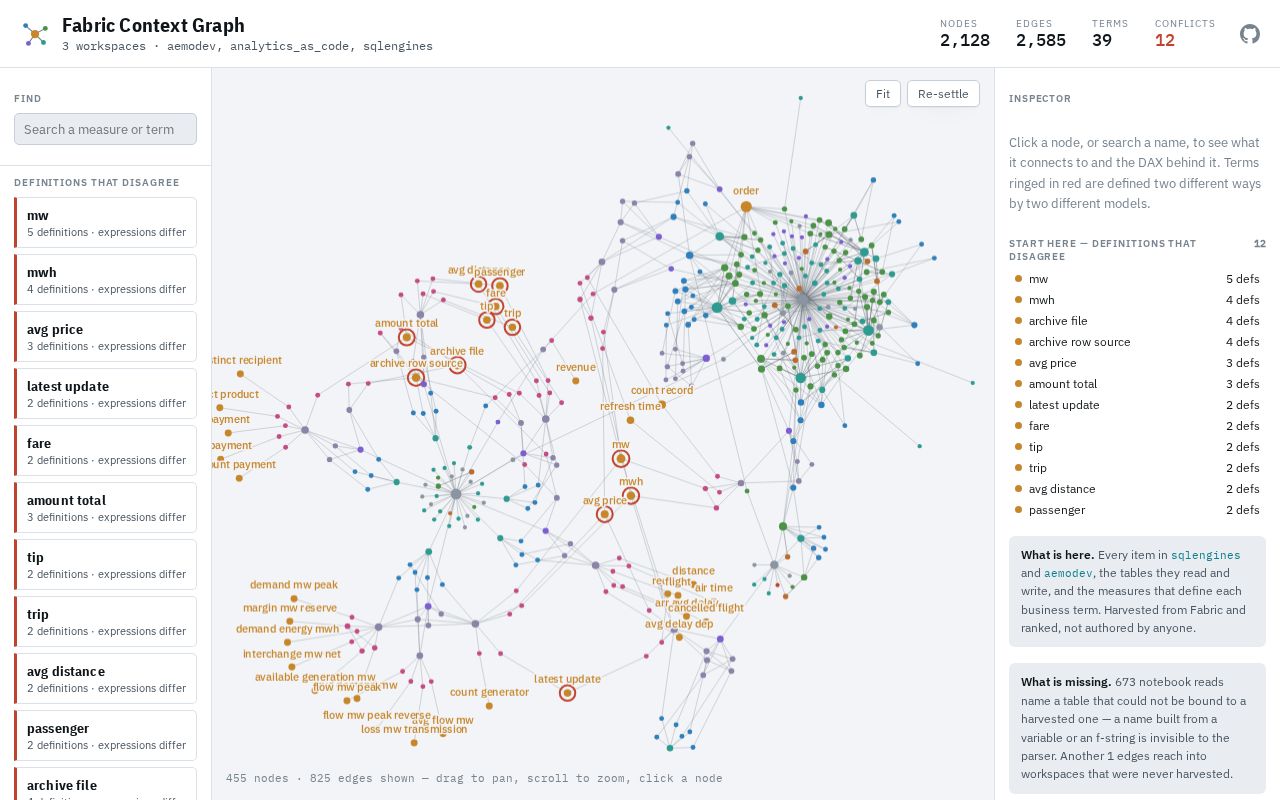
Task: Choose 'fare' in the inspector list
Action: pos(1137,426)
